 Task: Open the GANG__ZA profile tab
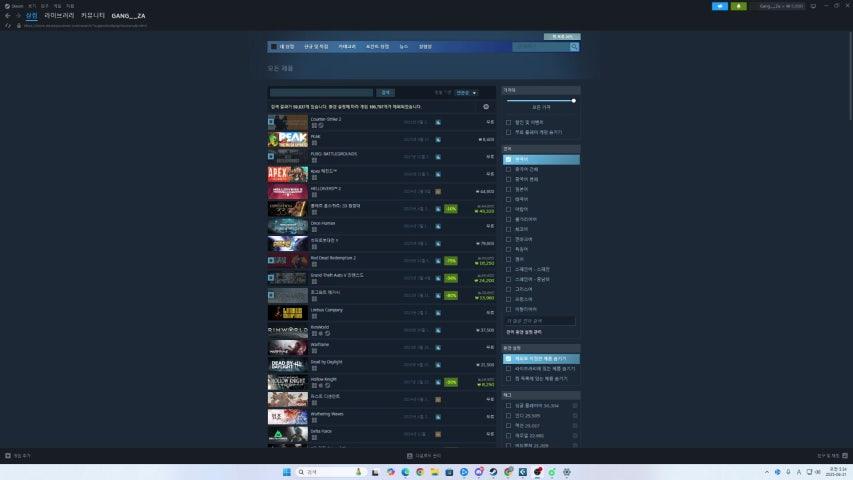click(128, 16)
